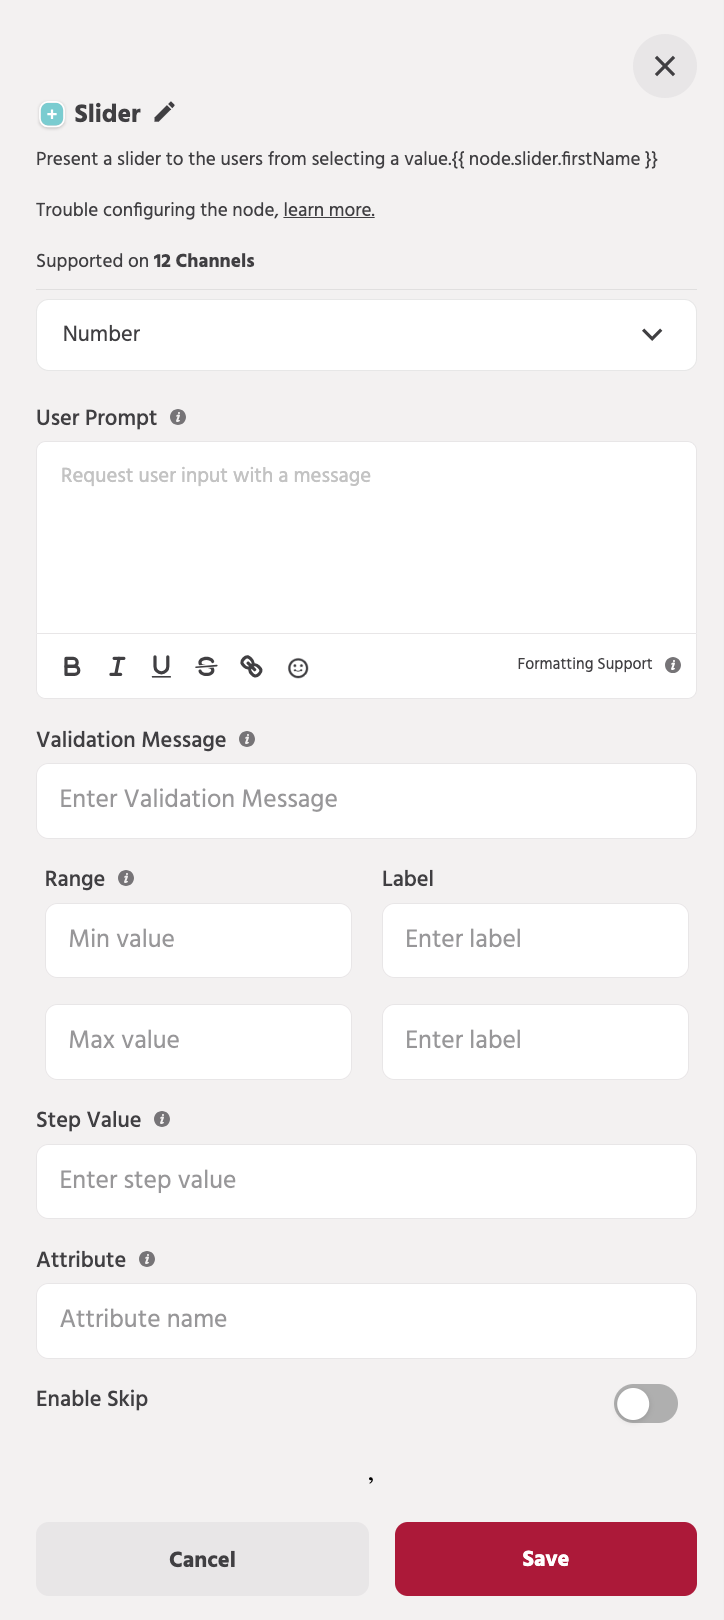This screenshot has width=724, height=1620.
Task: Cancel the slider configuration
Action: click(x=202, y=1558)
